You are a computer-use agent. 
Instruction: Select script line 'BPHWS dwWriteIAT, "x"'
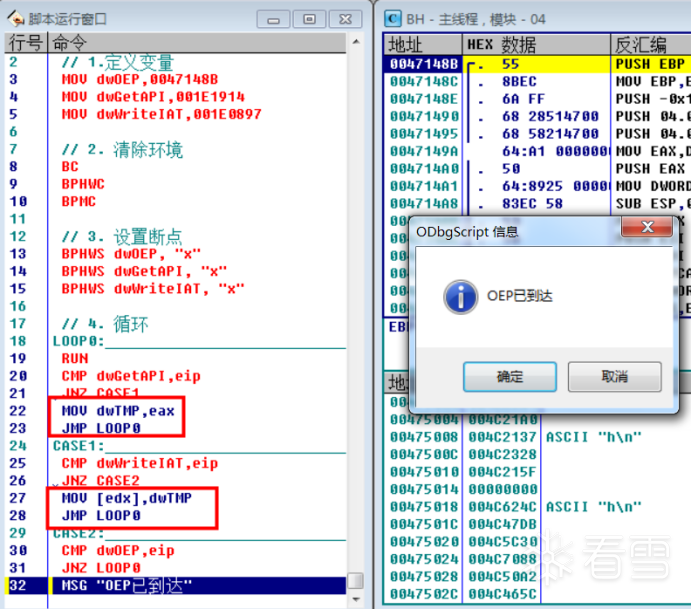click(153, 289)
